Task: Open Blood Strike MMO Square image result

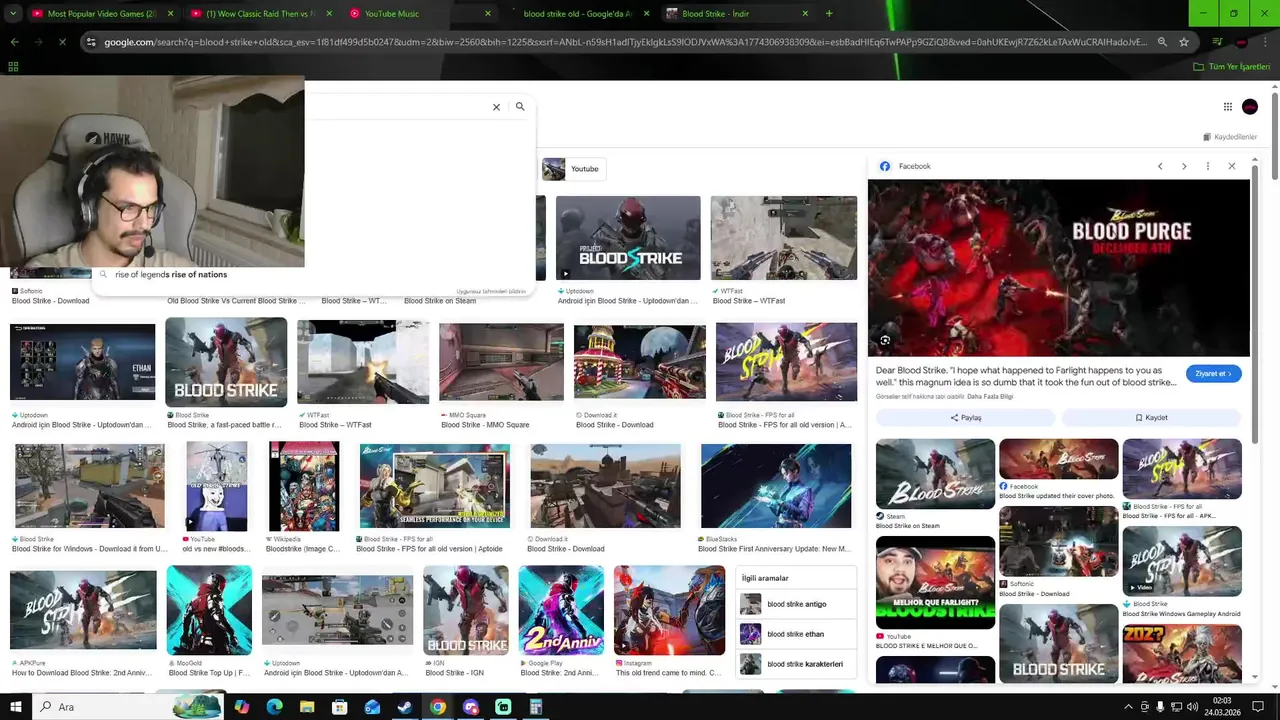Action: coord(501,362)
